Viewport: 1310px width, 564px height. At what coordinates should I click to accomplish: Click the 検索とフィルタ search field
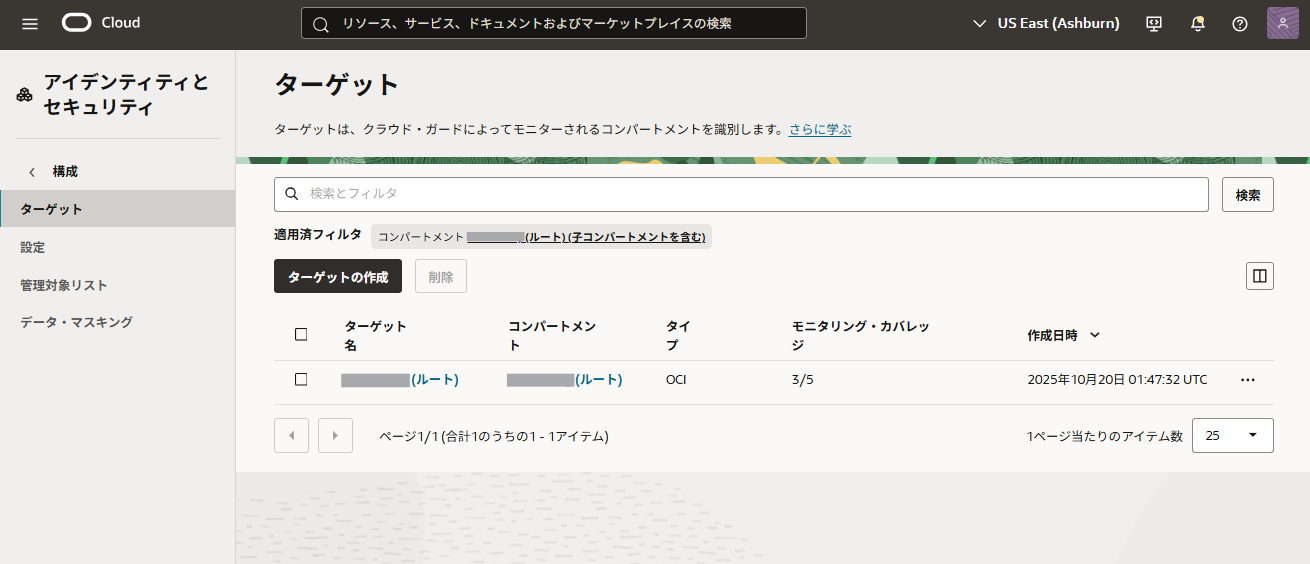pos(740,194)
